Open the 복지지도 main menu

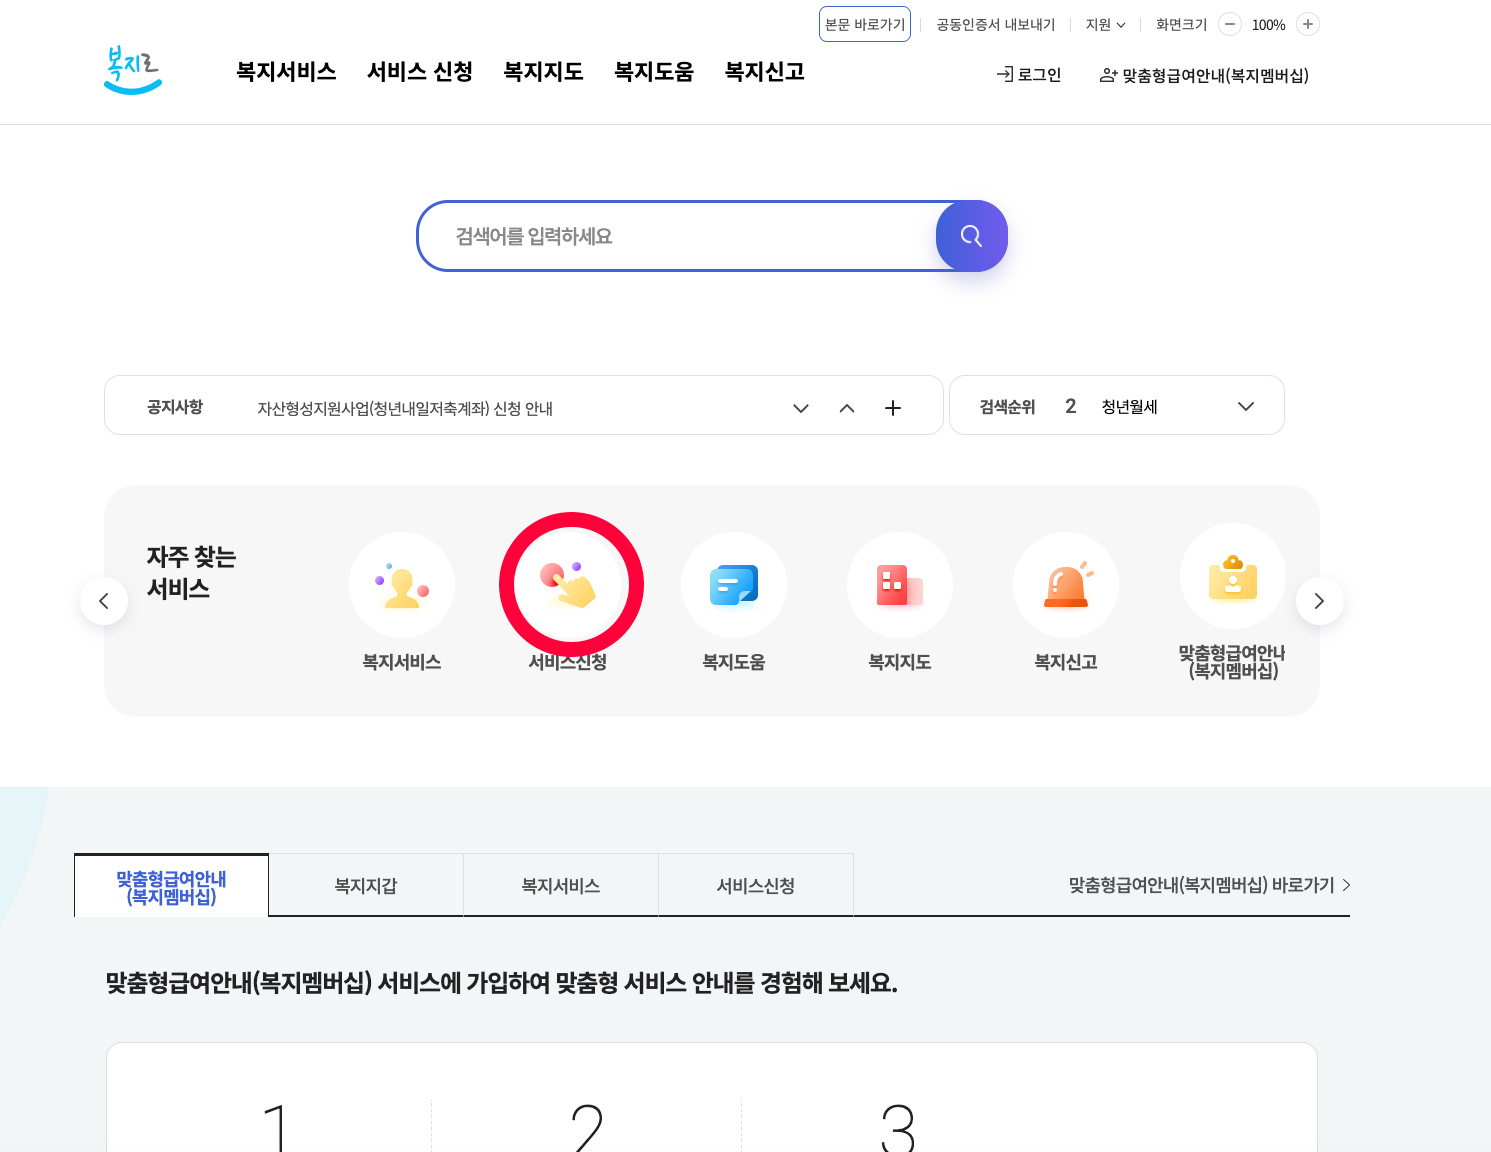point(543,72)
